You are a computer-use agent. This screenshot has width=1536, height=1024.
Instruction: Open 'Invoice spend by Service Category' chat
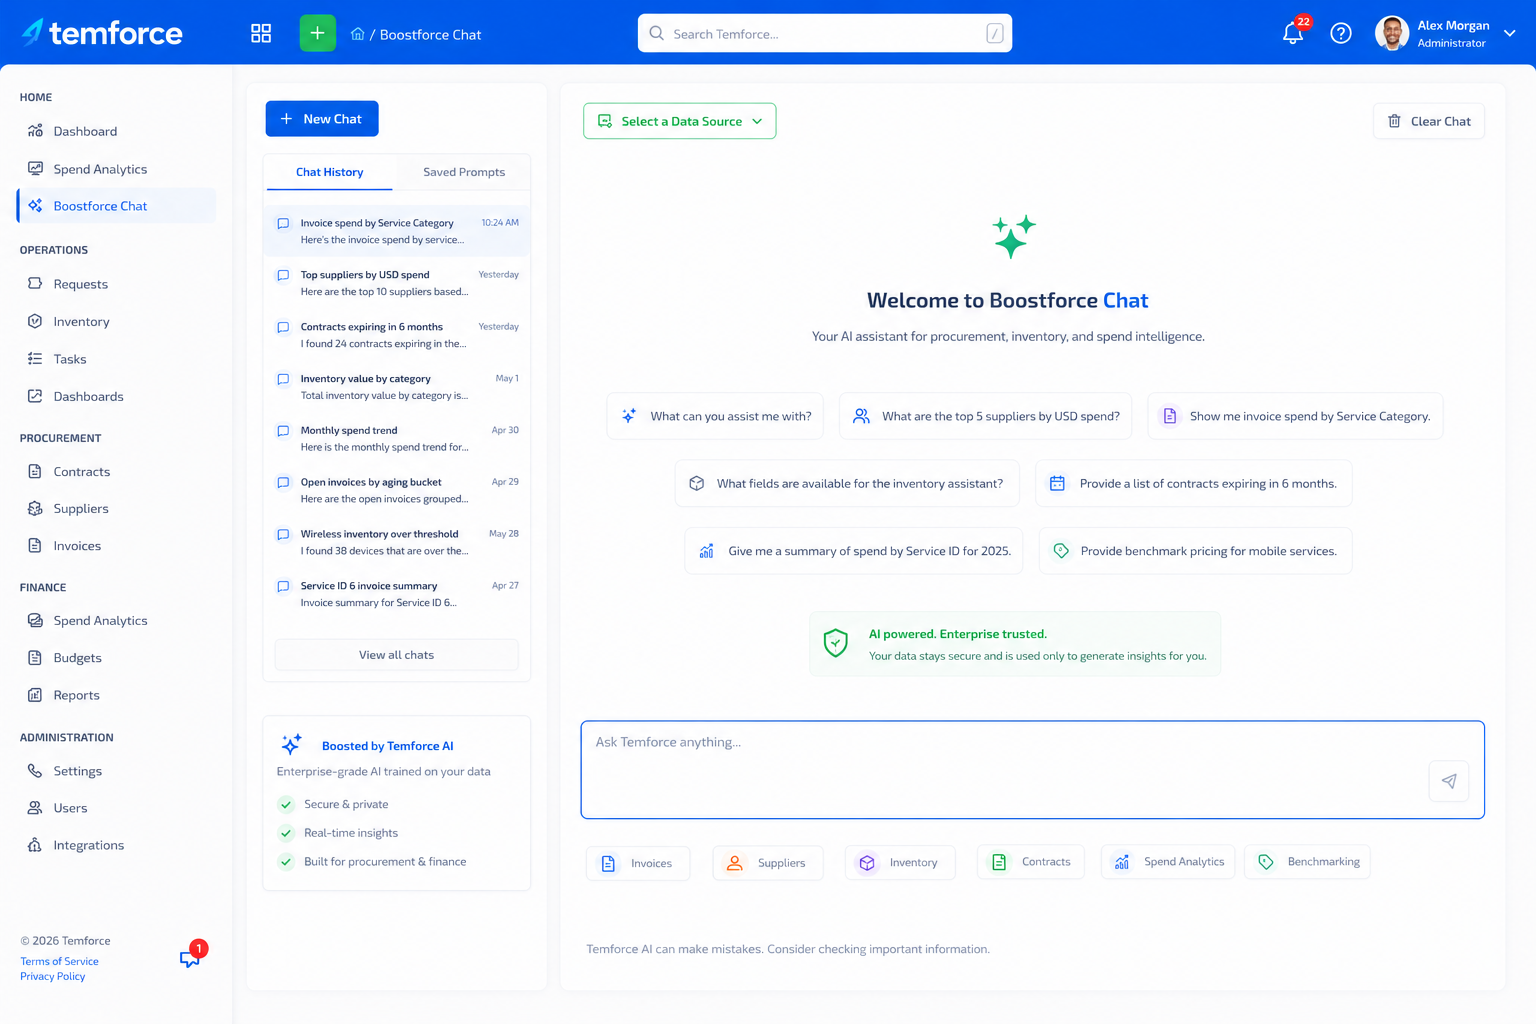pos(397,231)
